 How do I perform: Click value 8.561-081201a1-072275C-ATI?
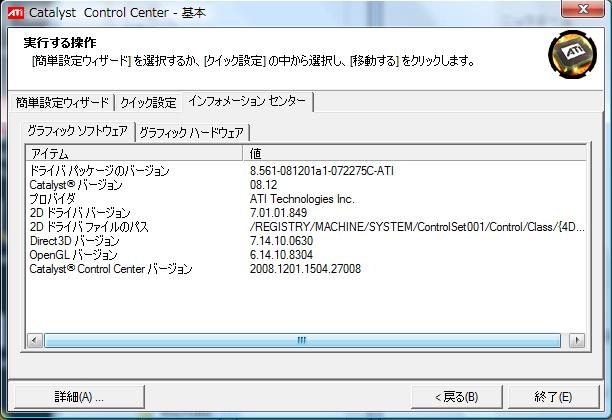pyautogui.click(x=322, y=171)
